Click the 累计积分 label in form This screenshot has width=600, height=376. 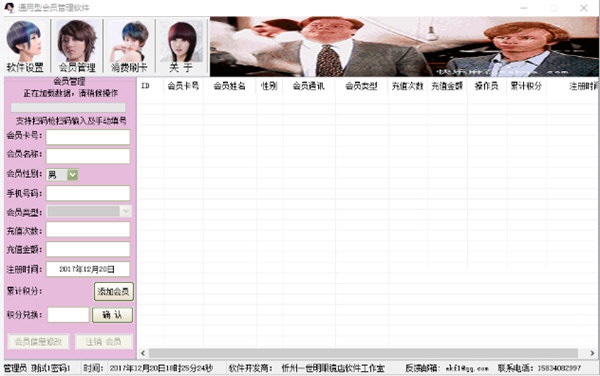tap(24, 291)
